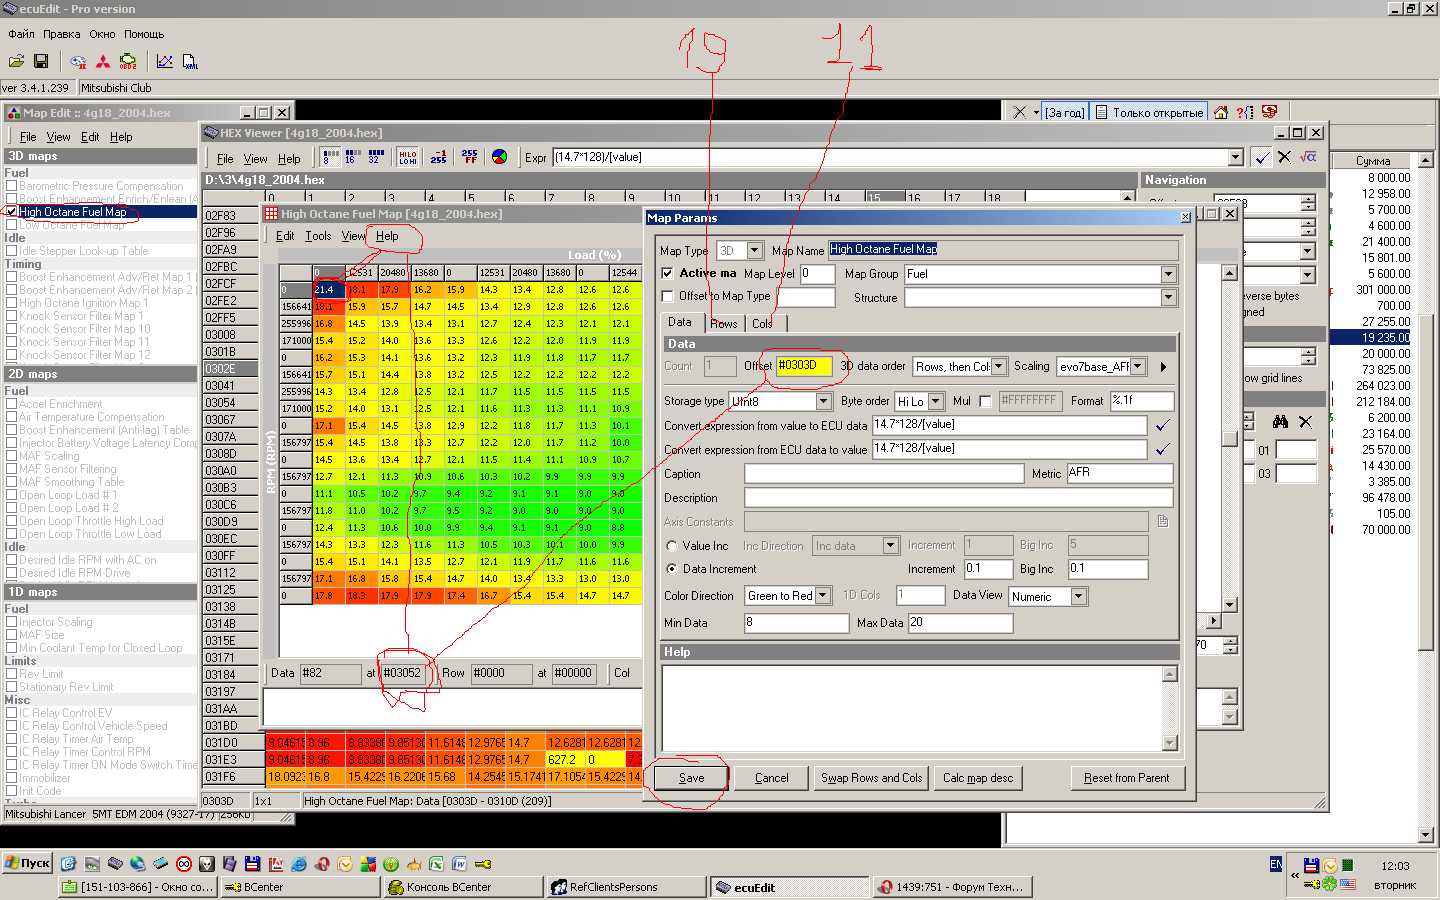Open View menu in HEX Viewer window
1440x900 pixels.
(256, 158)
